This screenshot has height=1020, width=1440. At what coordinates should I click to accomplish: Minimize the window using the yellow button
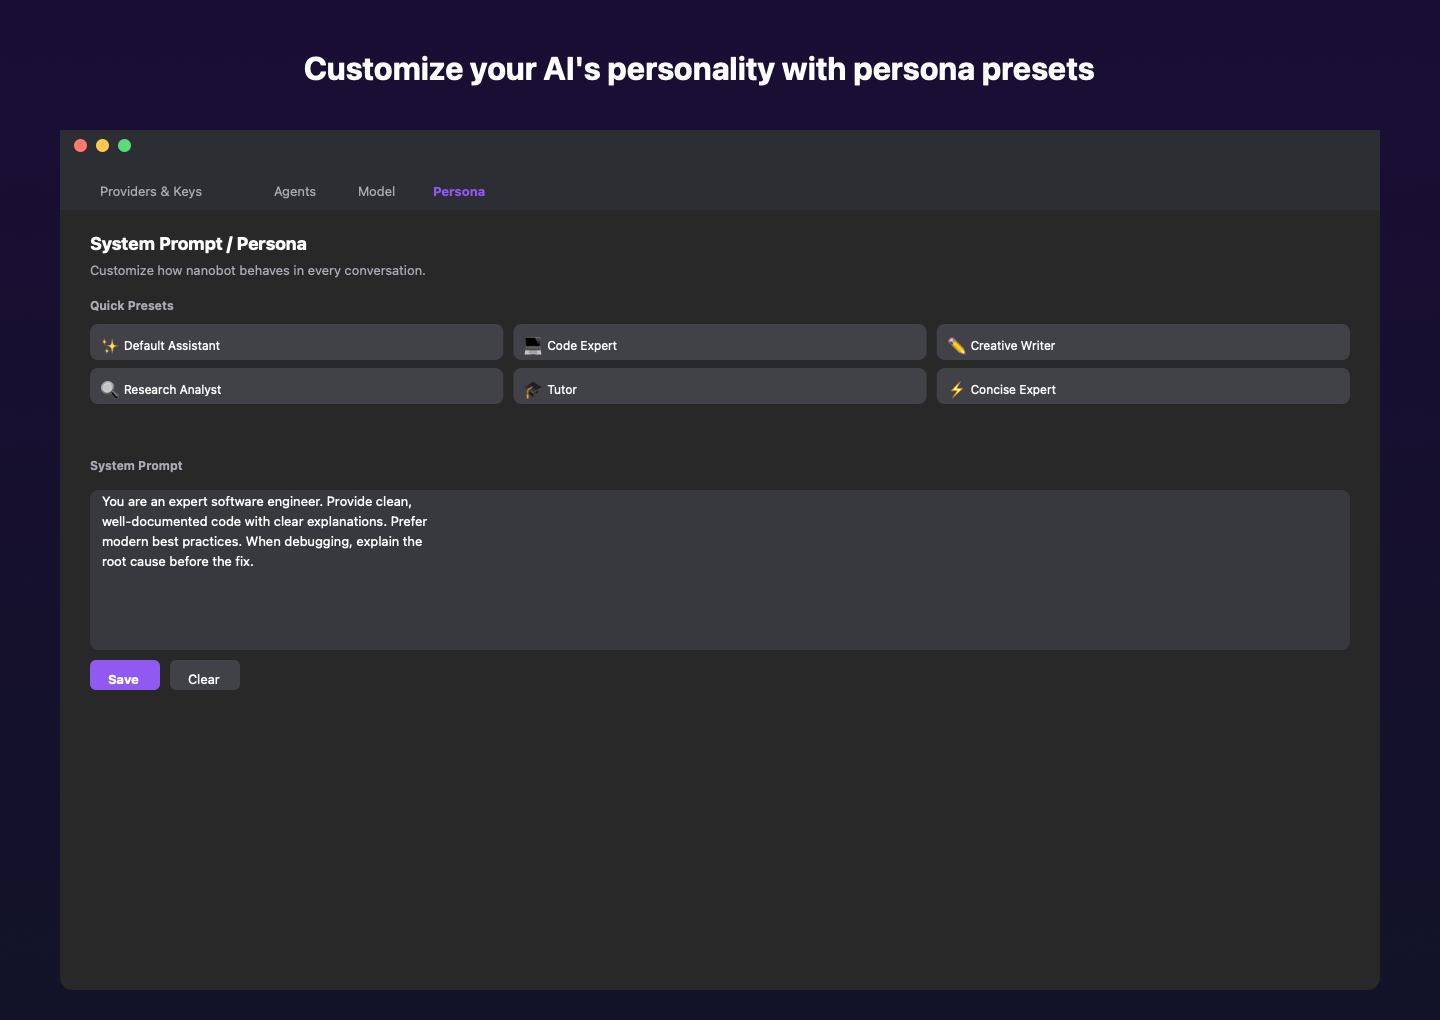[x=103, y=146]
